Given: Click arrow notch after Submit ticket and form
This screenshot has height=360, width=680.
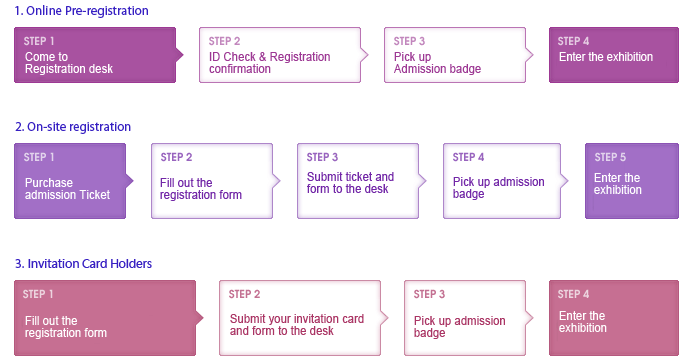Looking at the screenshot, I should pos(422,181).
